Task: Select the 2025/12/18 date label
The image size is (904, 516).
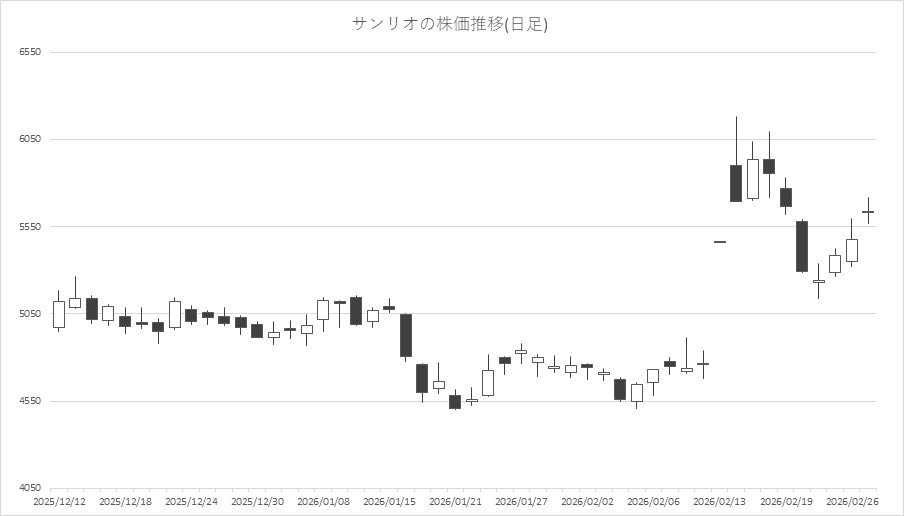Action: coord(125,501)
